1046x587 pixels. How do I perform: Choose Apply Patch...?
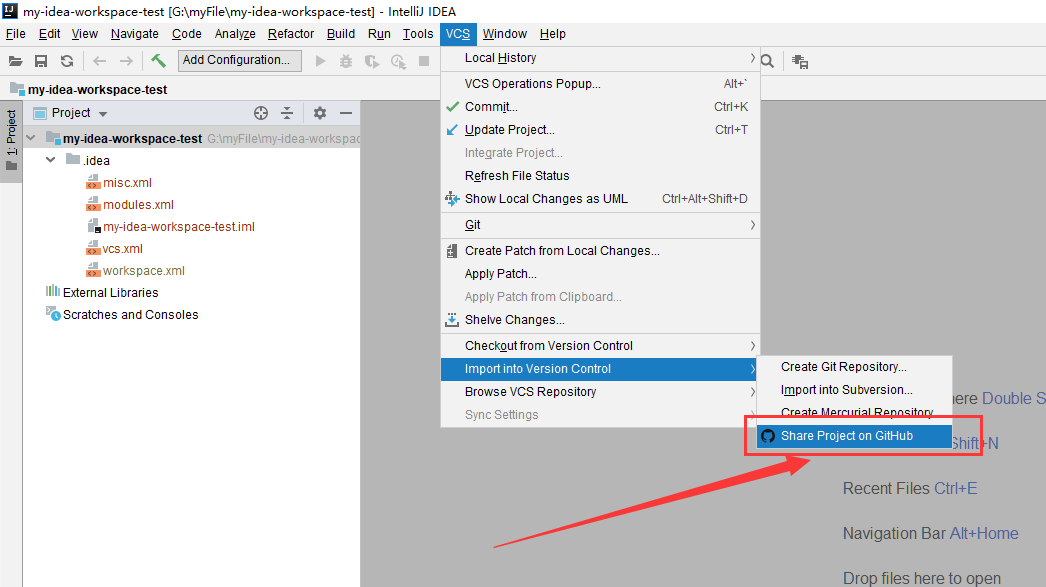point(600,273)
